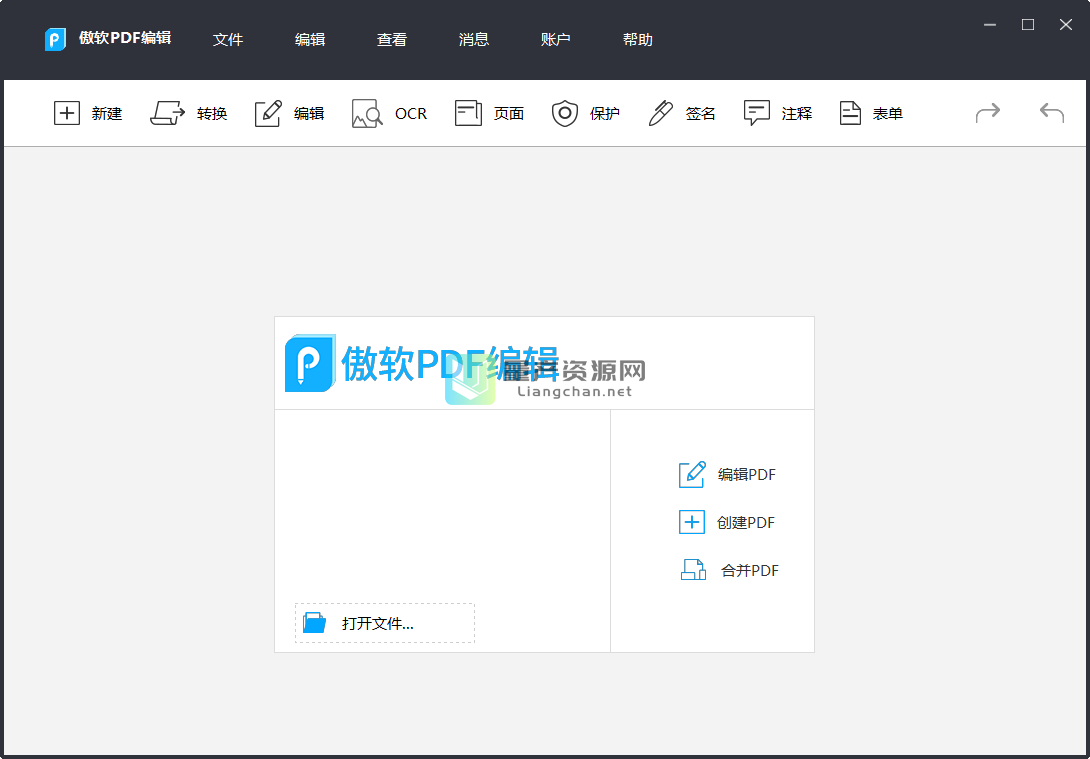Click the 打开文件... button
The width and height of the screenshot is (1090, 759).
(385, 623)
